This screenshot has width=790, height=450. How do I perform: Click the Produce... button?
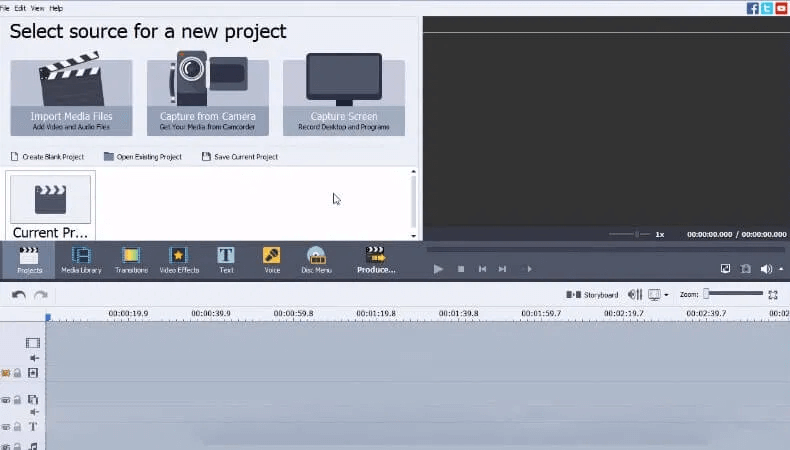coord(376,260)
